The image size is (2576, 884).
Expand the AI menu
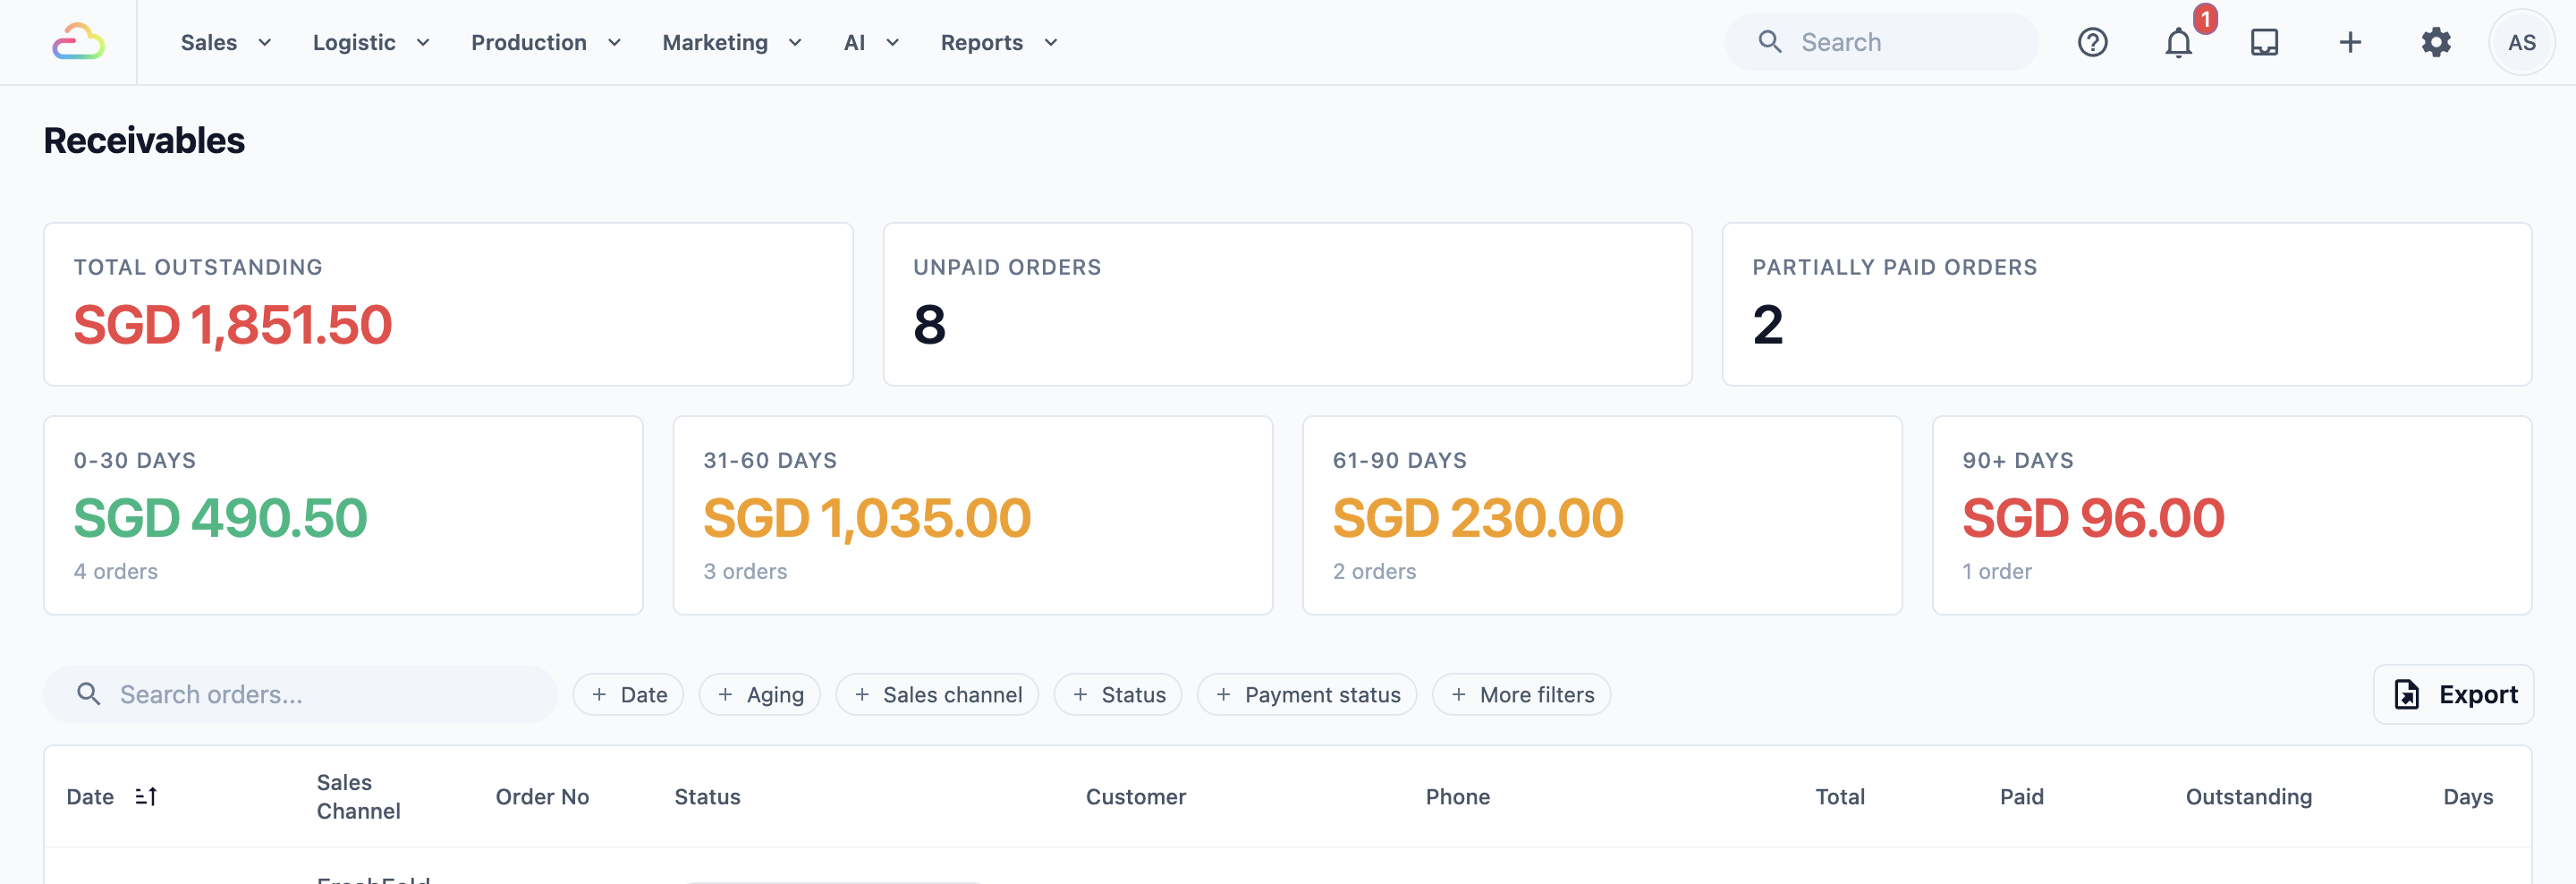pos(871,42)
